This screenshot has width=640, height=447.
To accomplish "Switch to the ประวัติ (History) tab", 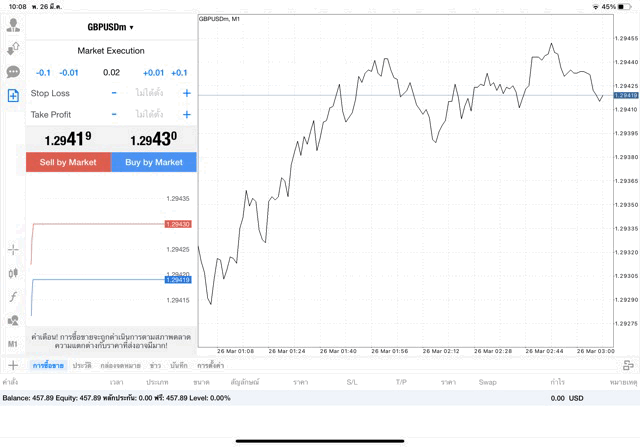I will [x=82, y=366].
